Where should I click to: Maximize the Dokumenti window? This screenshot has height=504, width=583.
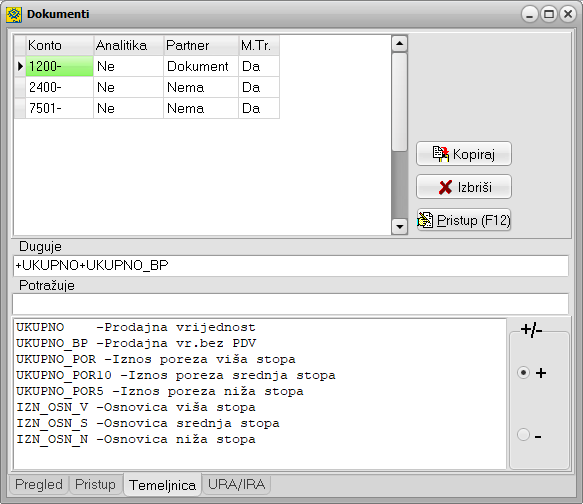(549, 14)
